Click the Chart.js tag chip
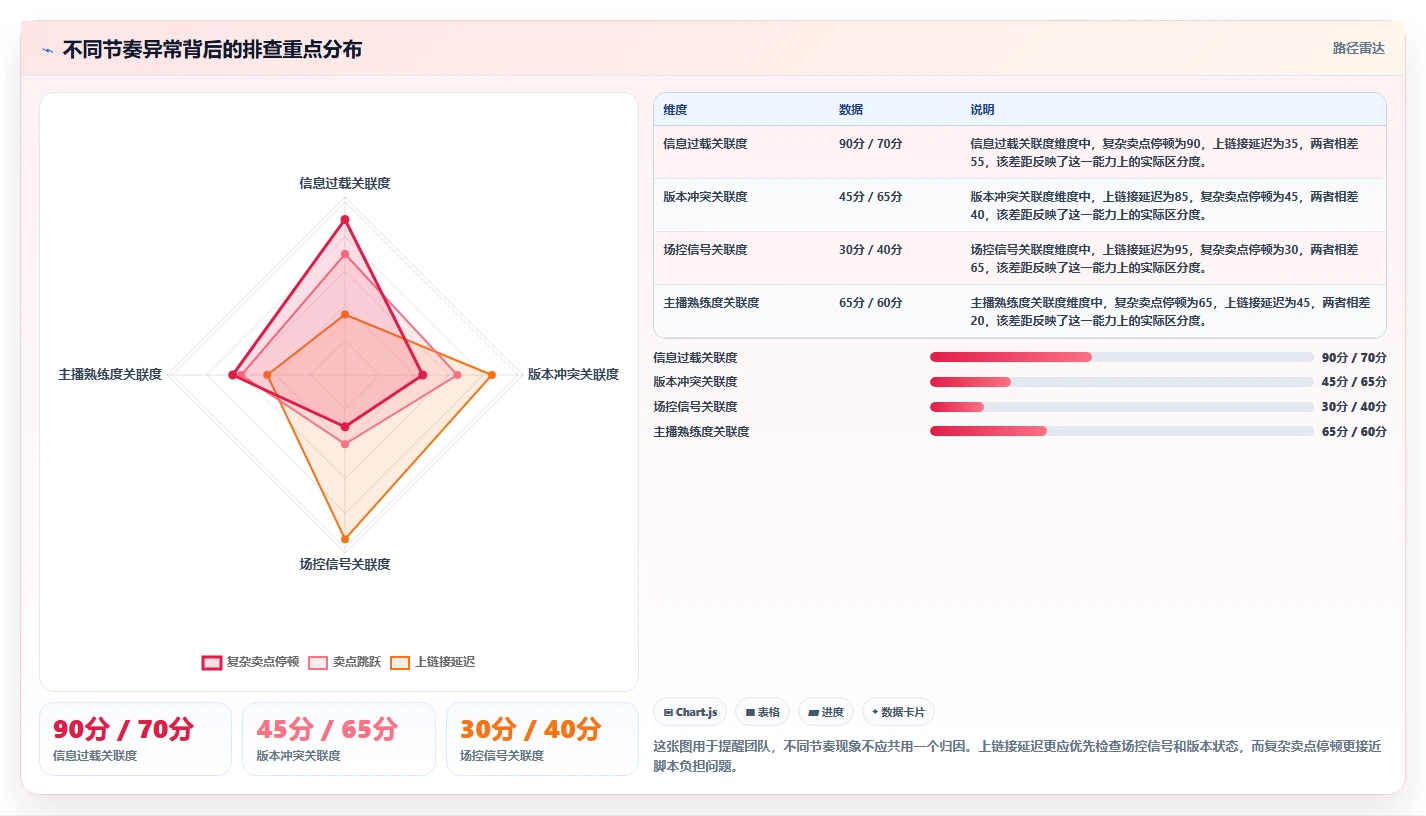The width and height of the screenshot is (1426, 816). point(690,712)
